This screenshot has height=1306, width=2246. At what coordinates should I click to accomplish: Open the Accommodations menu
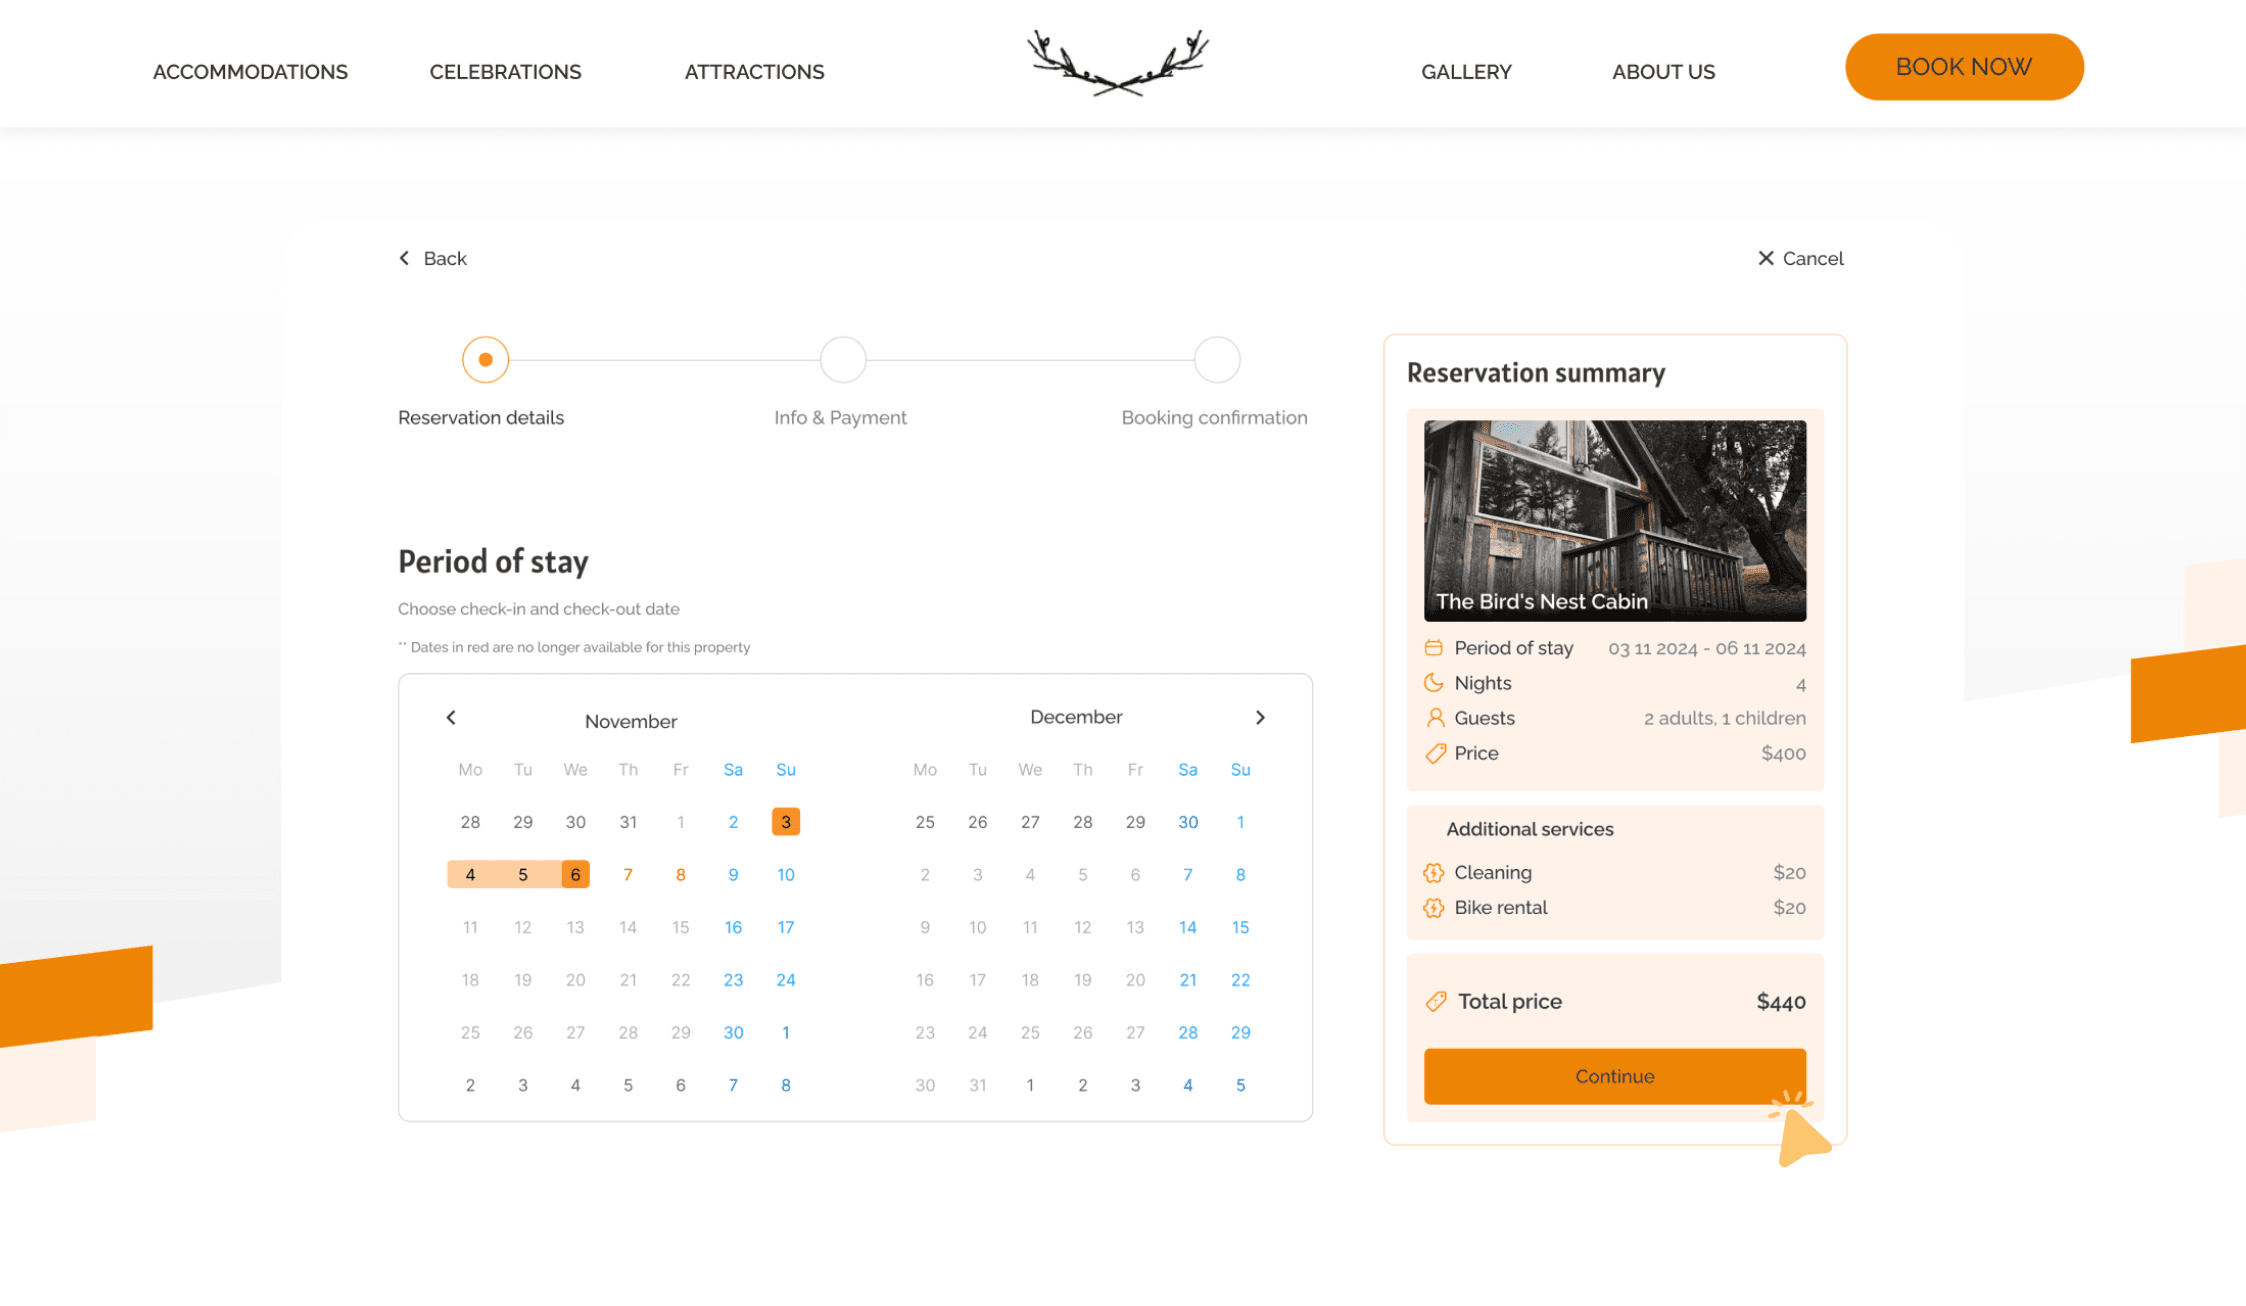pyautogui.click(x=250, y=72)
